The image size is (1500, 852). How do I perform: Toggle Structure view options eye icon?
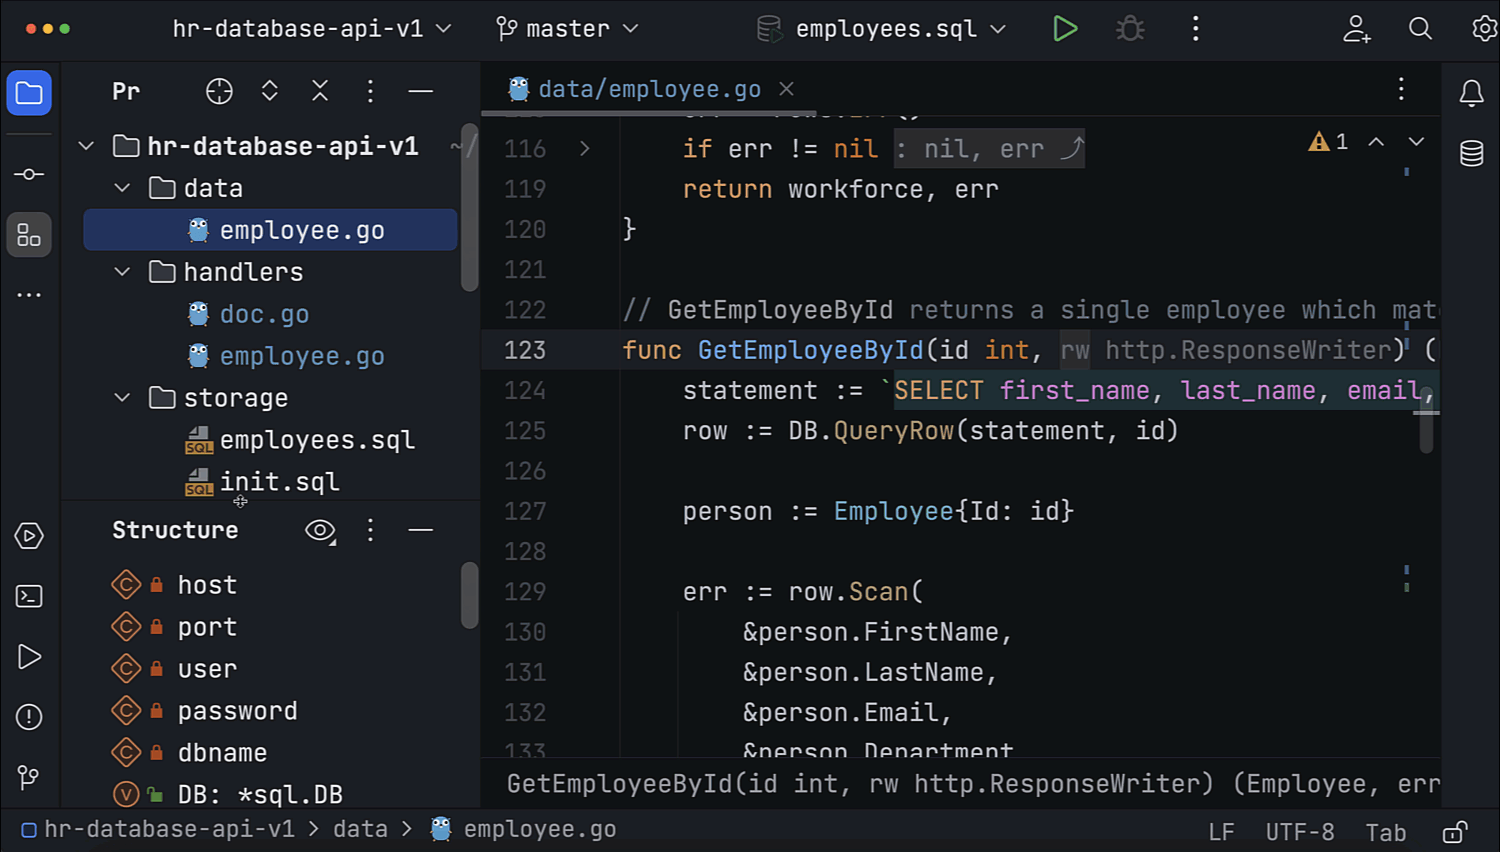[320, 530]
